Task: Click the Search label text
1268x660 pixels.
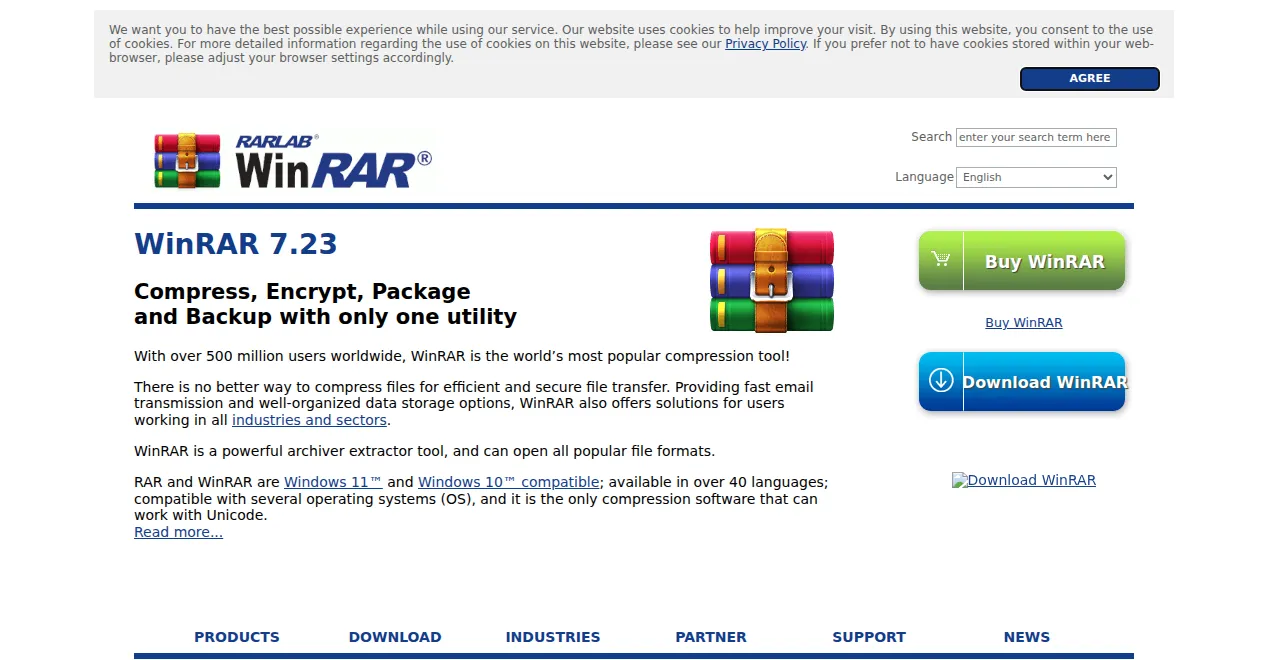Action: [x=931, y=137]
